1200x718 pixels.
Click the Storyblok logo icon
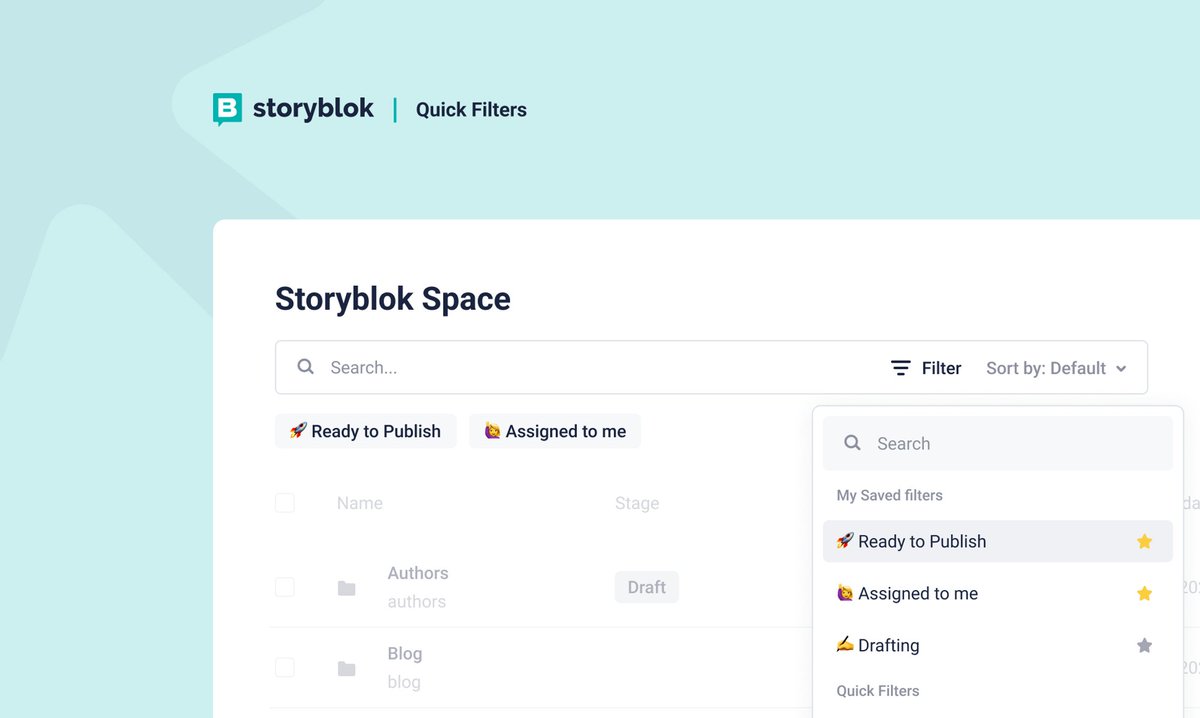point(227,109)
